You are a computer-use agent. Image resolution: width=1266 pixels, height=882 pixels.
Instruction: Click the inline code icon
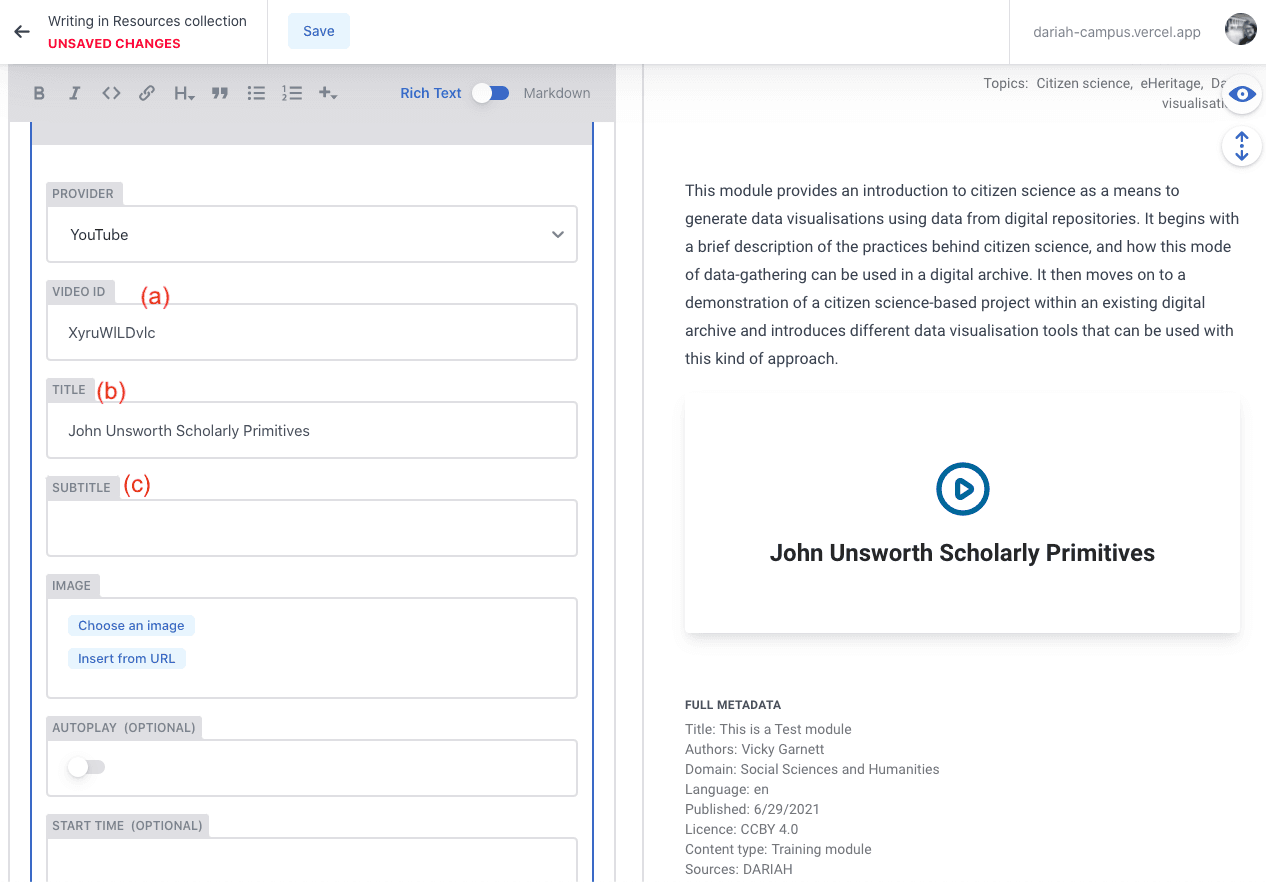pos(111,93)
